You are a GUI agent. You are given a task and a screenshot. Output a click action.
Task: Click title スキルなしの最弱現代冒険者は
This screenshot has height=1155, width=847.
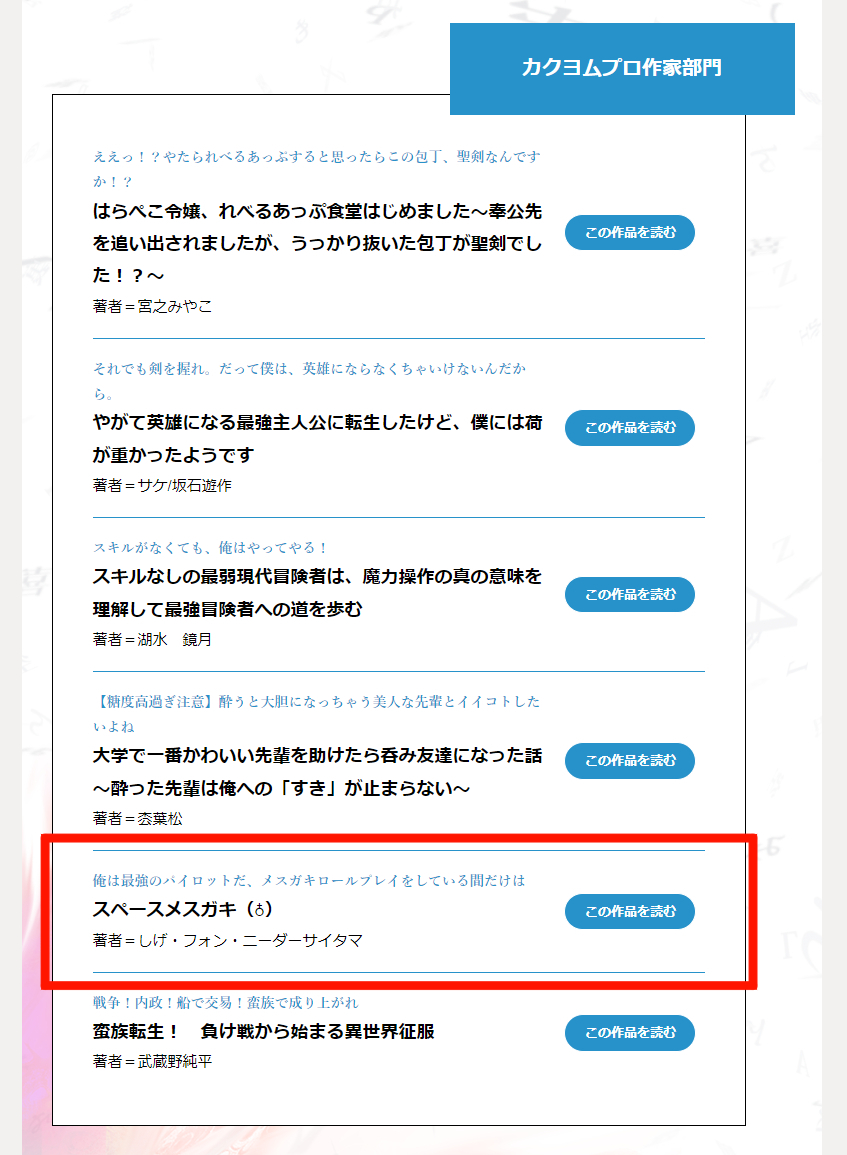tap(317, 593)
